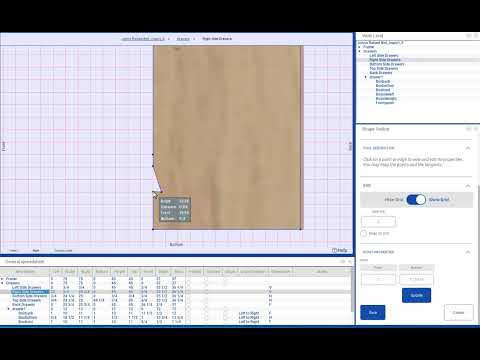Click the bottom-left corner point of the shape
Image resolution: width=480 pixels, height=360 pixels.
[153, 229]
